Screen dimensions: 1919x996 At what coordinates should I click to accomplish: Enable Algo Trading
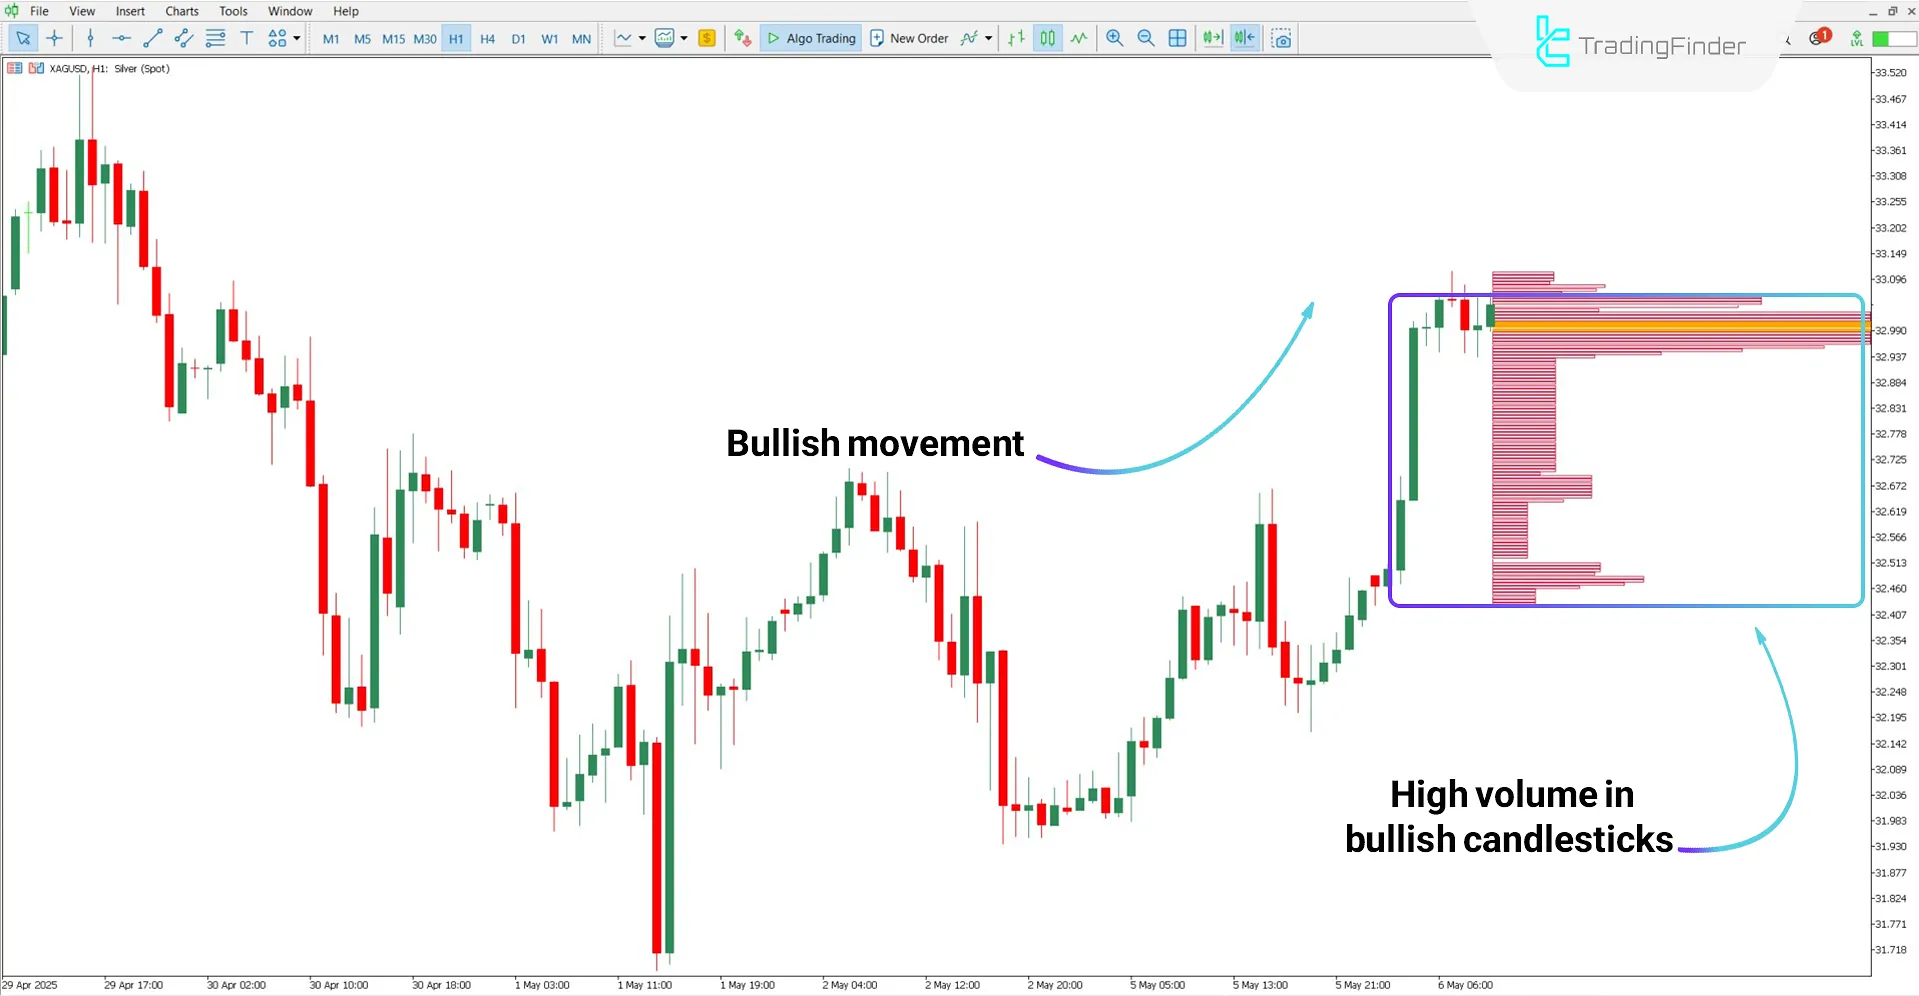[811, 38]
